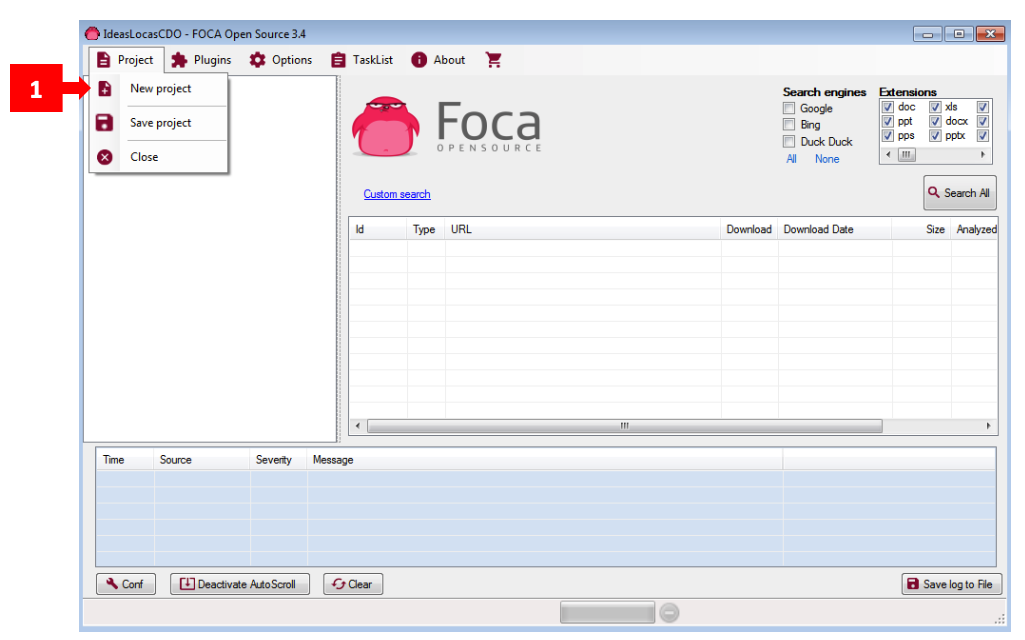
Task: Click the floppy disk icon on Save log
Action: (x=913, y=584)
